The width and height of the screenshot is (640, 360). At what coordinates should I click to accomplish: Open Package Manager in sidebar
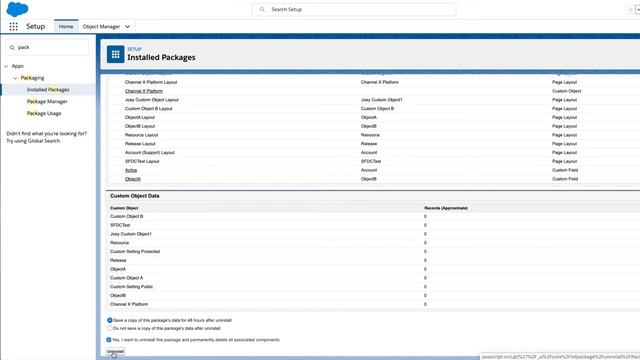[47, 102]
